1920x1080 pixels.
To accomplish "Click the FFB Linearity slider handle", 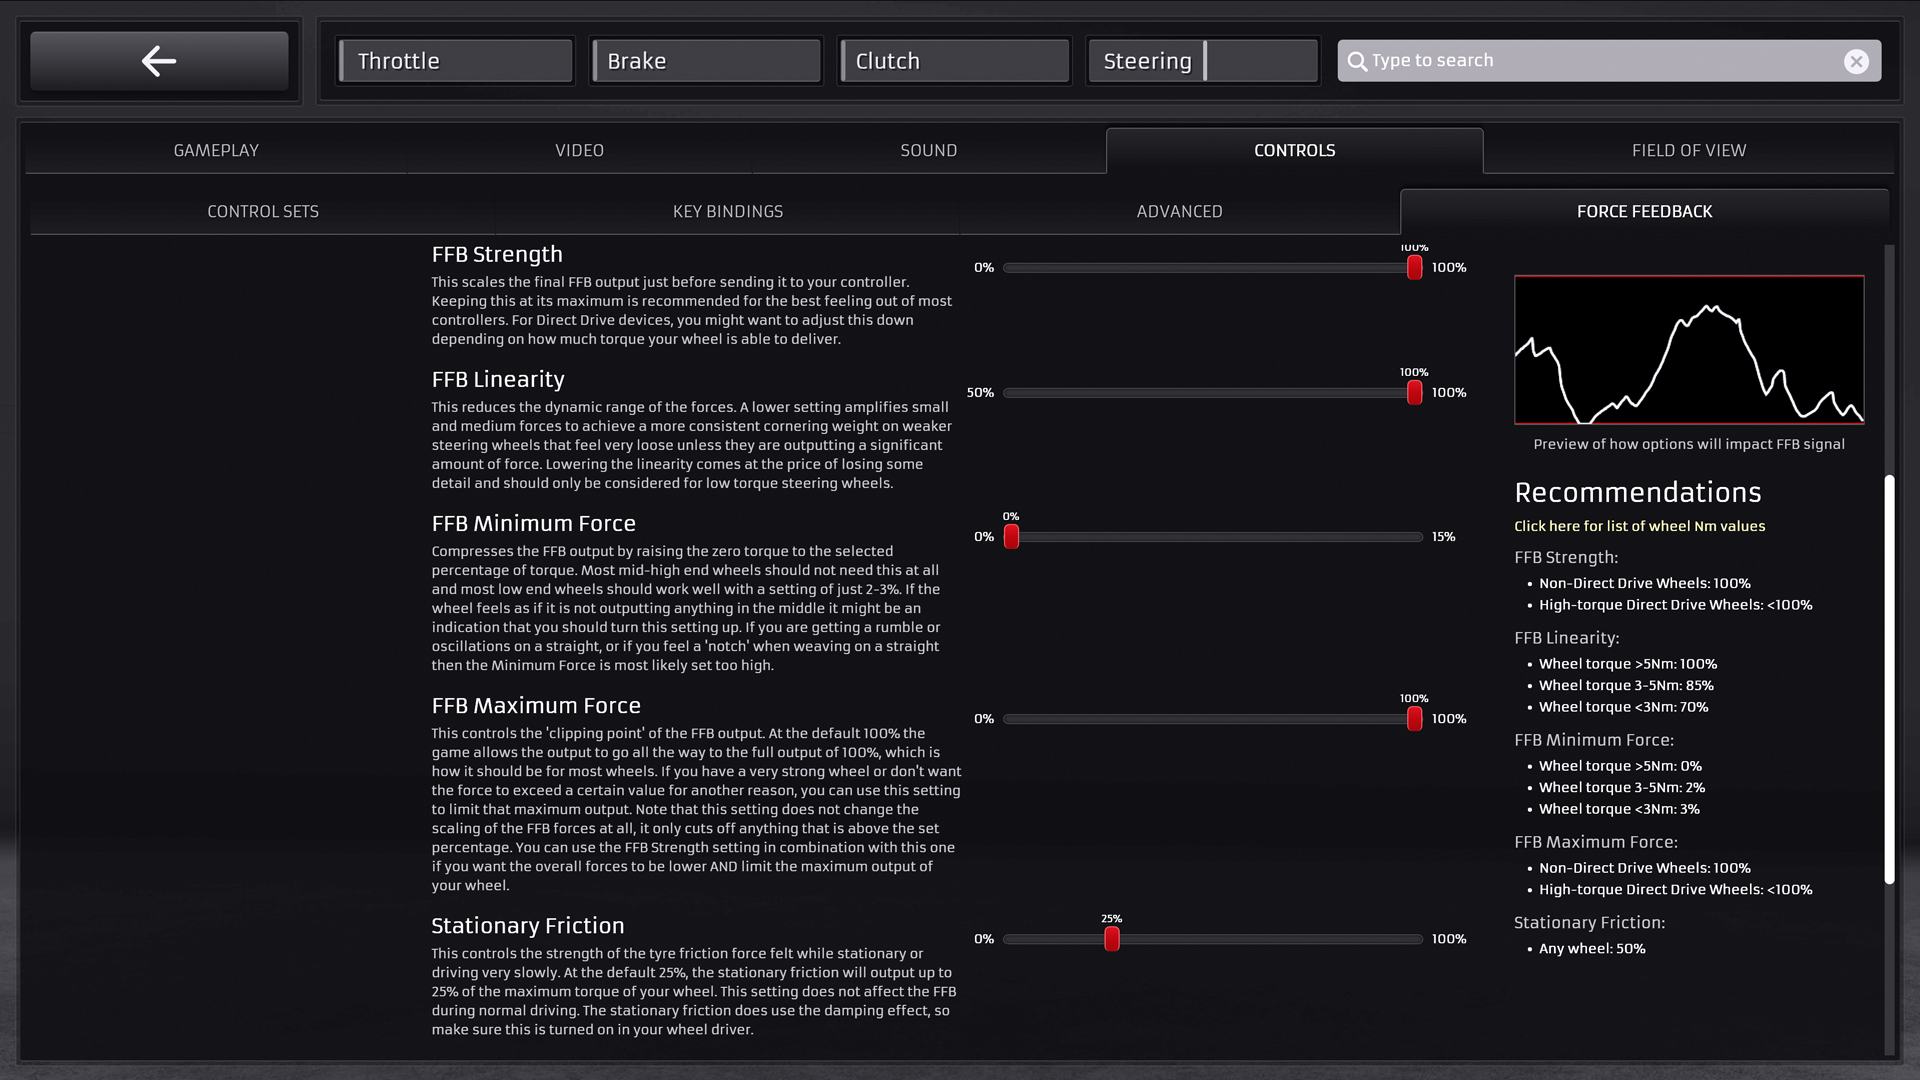I will pos(1414,393).
